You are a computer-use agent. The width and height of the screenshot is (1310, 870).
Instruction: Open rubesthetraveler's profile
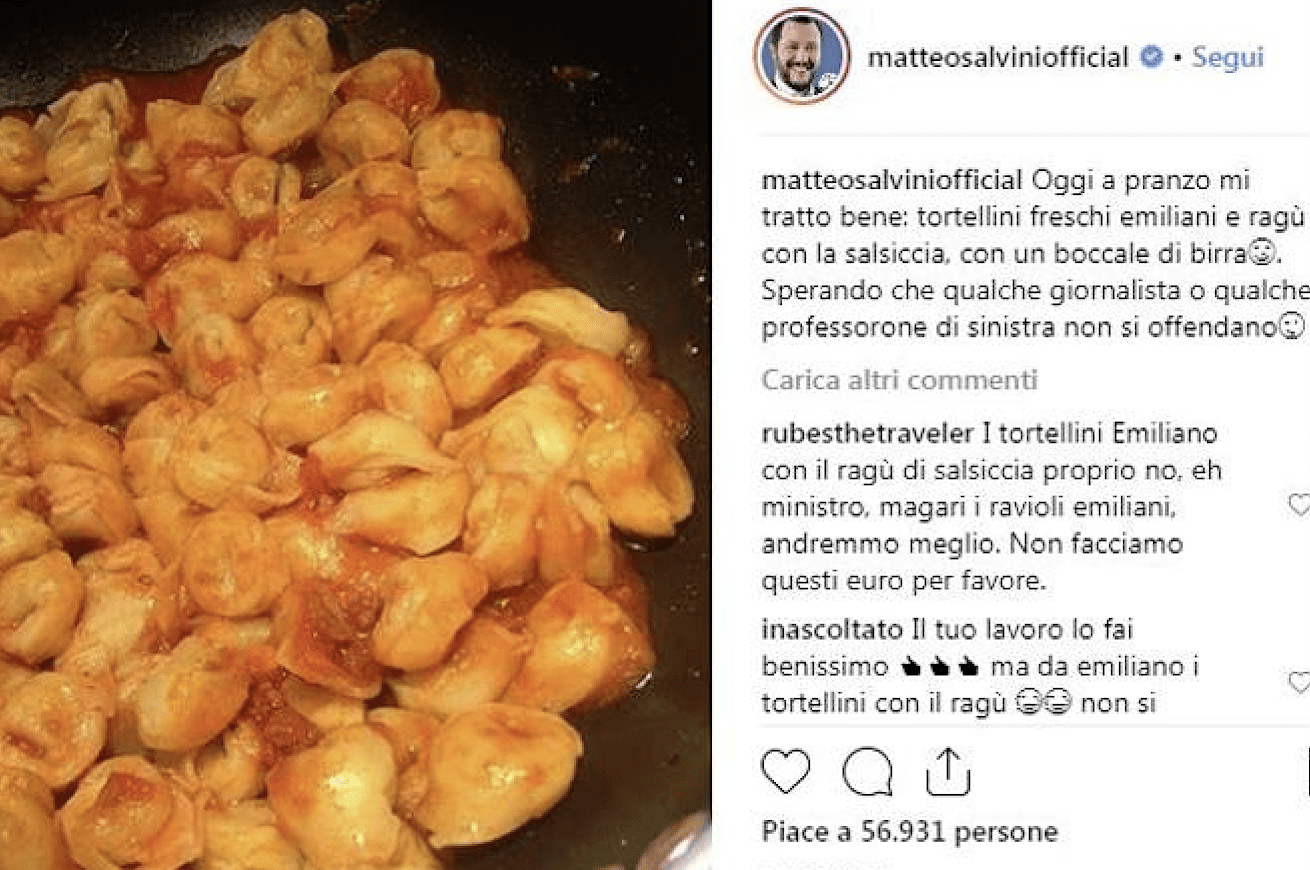coord(868,435)
